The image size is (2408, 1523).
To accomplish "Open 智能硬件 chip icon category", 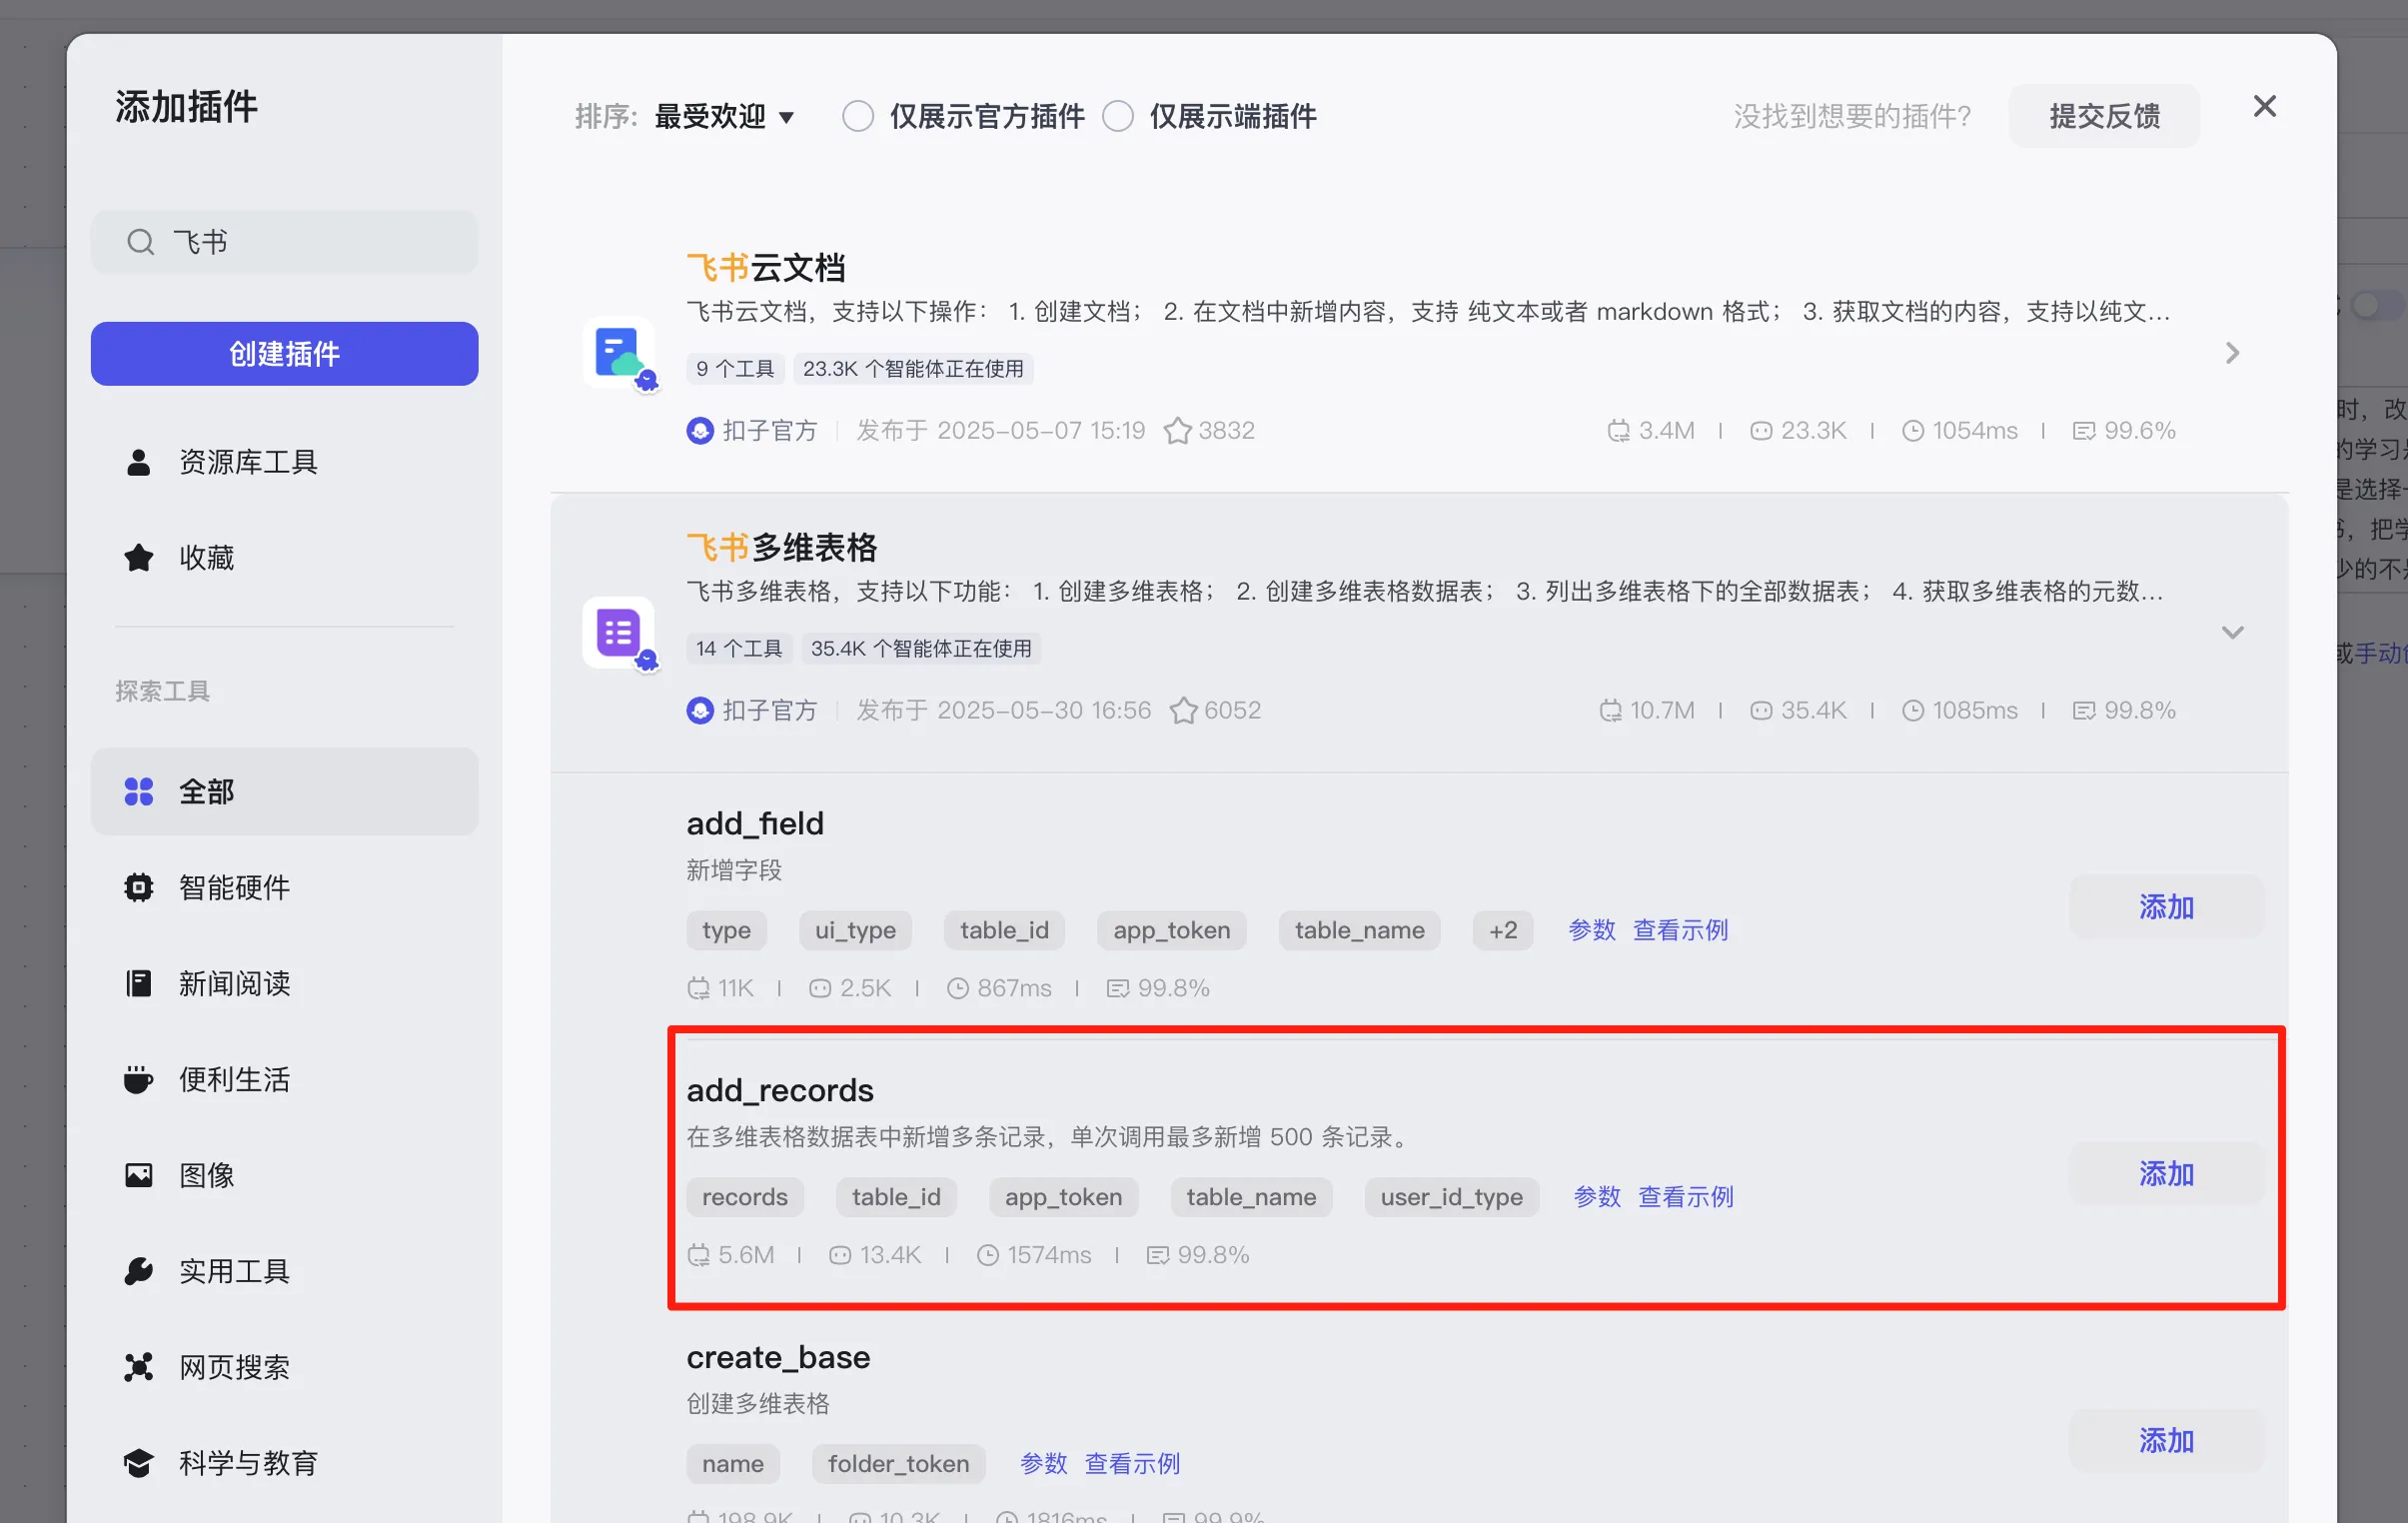I will coord(139,887).
